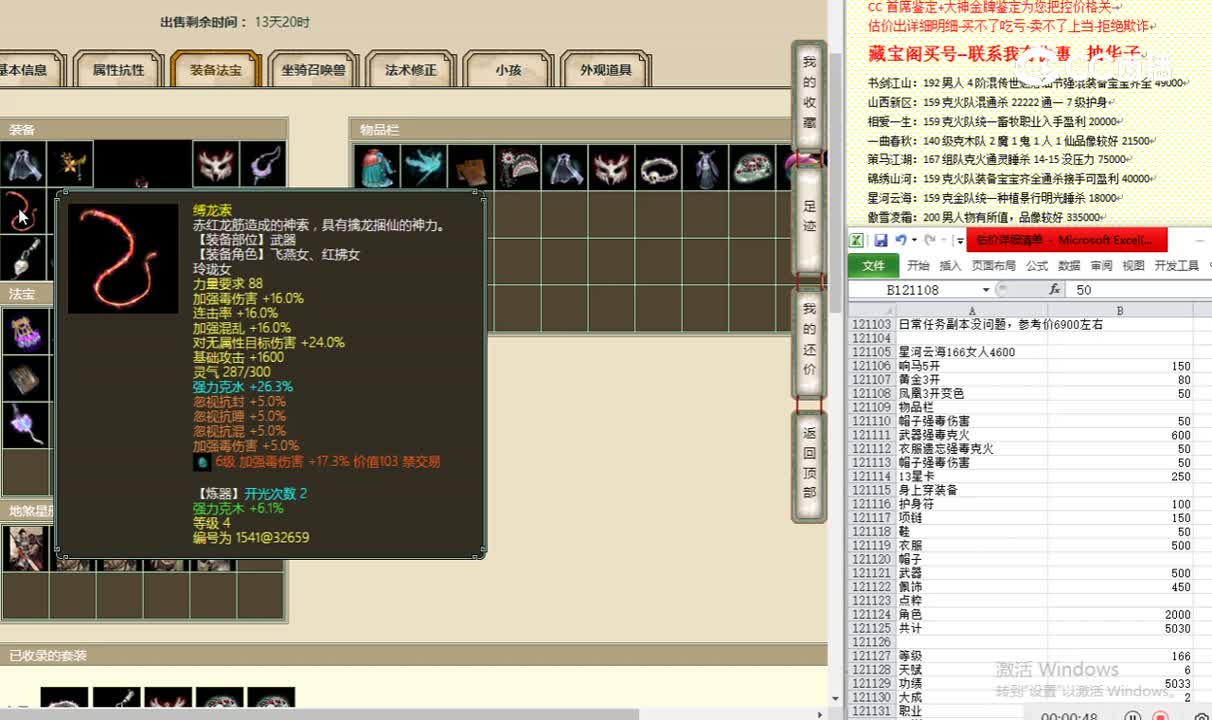Select column A header in Excel
Viewport: 1212px width, 720px height.
coord(971,311)
